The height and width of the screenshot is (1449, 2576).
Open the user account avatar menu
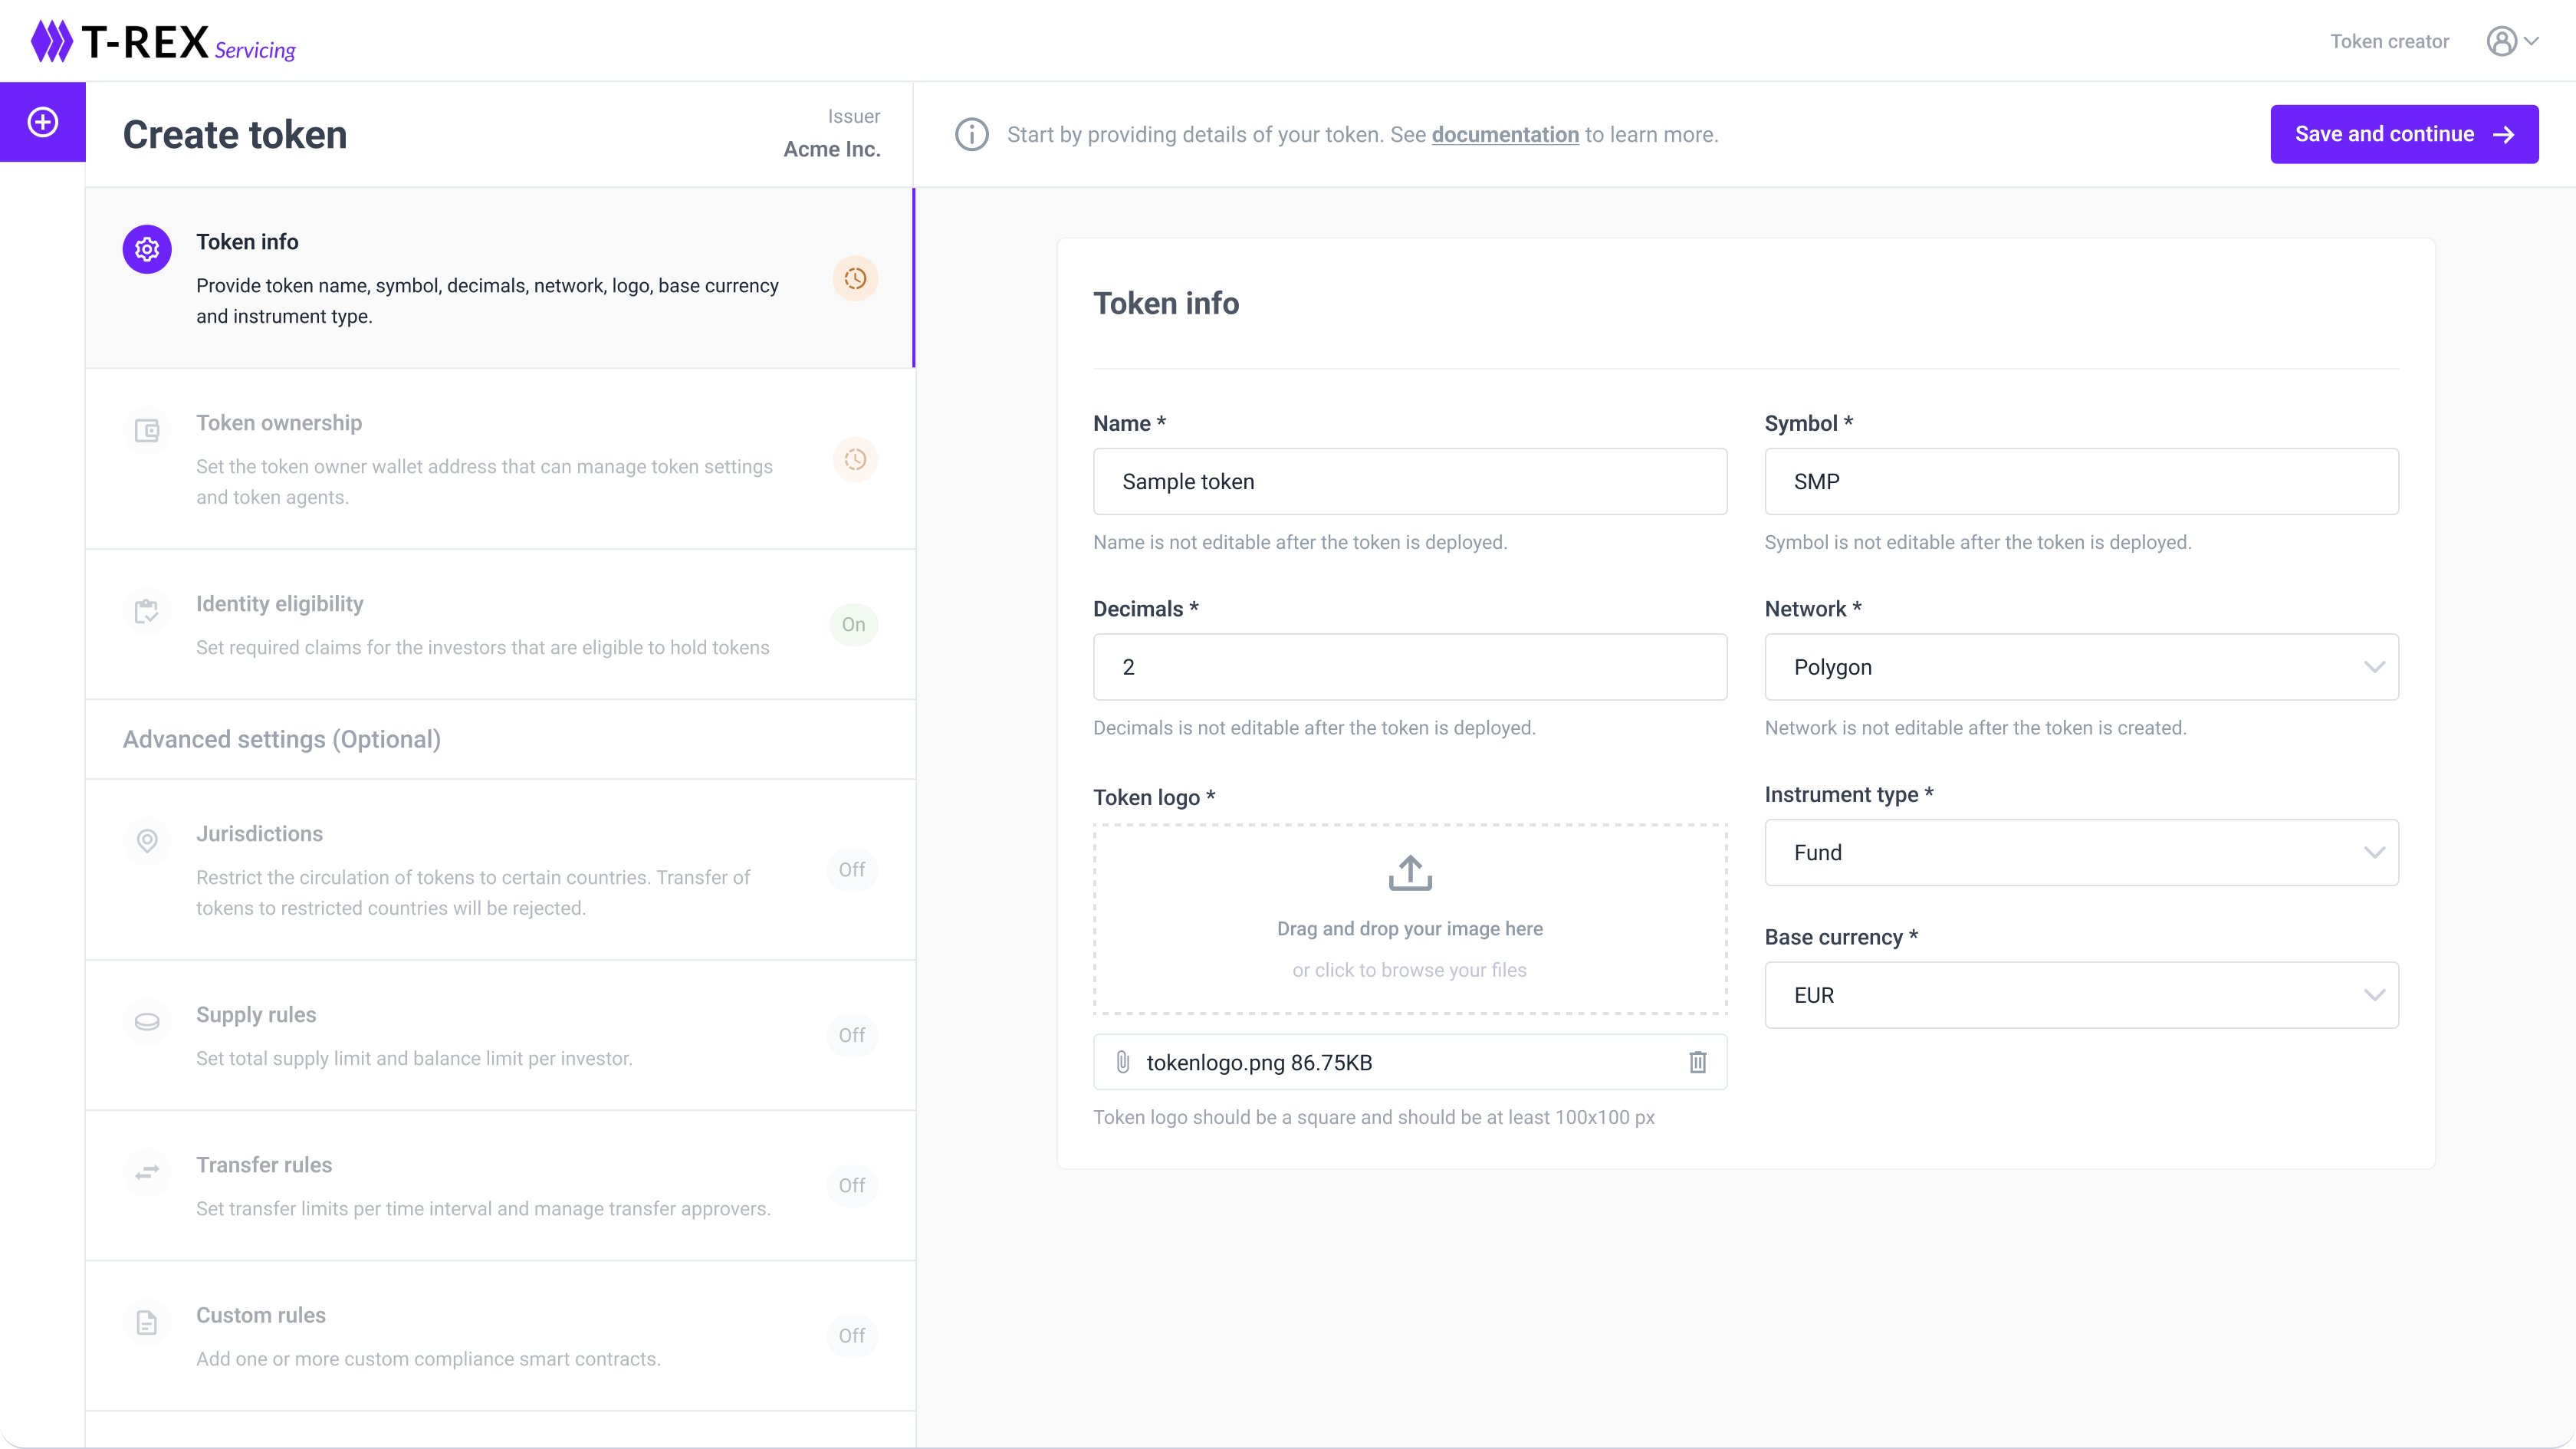tap(2511, 41)
